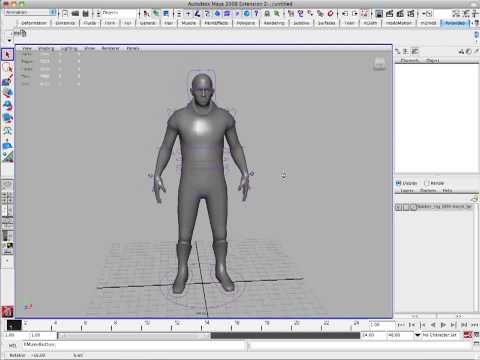This screenshot has height=360, width=480.
Task: Play the animation forwards
Action: [443, 324]
